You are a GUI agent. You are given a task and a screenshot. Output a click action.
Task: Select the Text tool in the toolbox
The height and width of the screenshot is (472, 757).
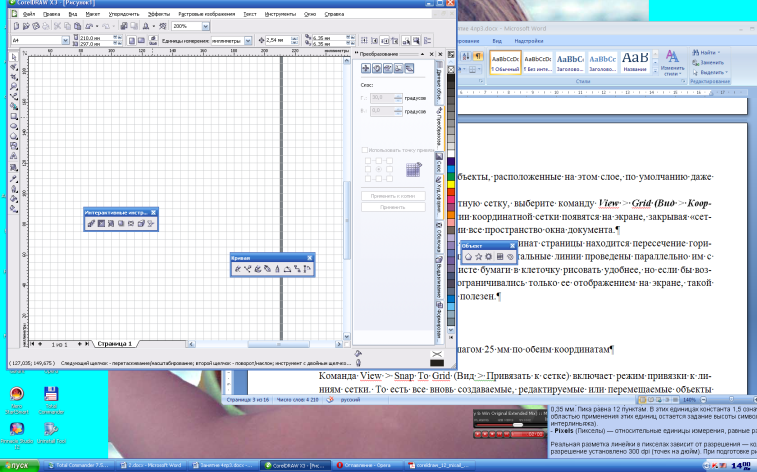(14, 156)
